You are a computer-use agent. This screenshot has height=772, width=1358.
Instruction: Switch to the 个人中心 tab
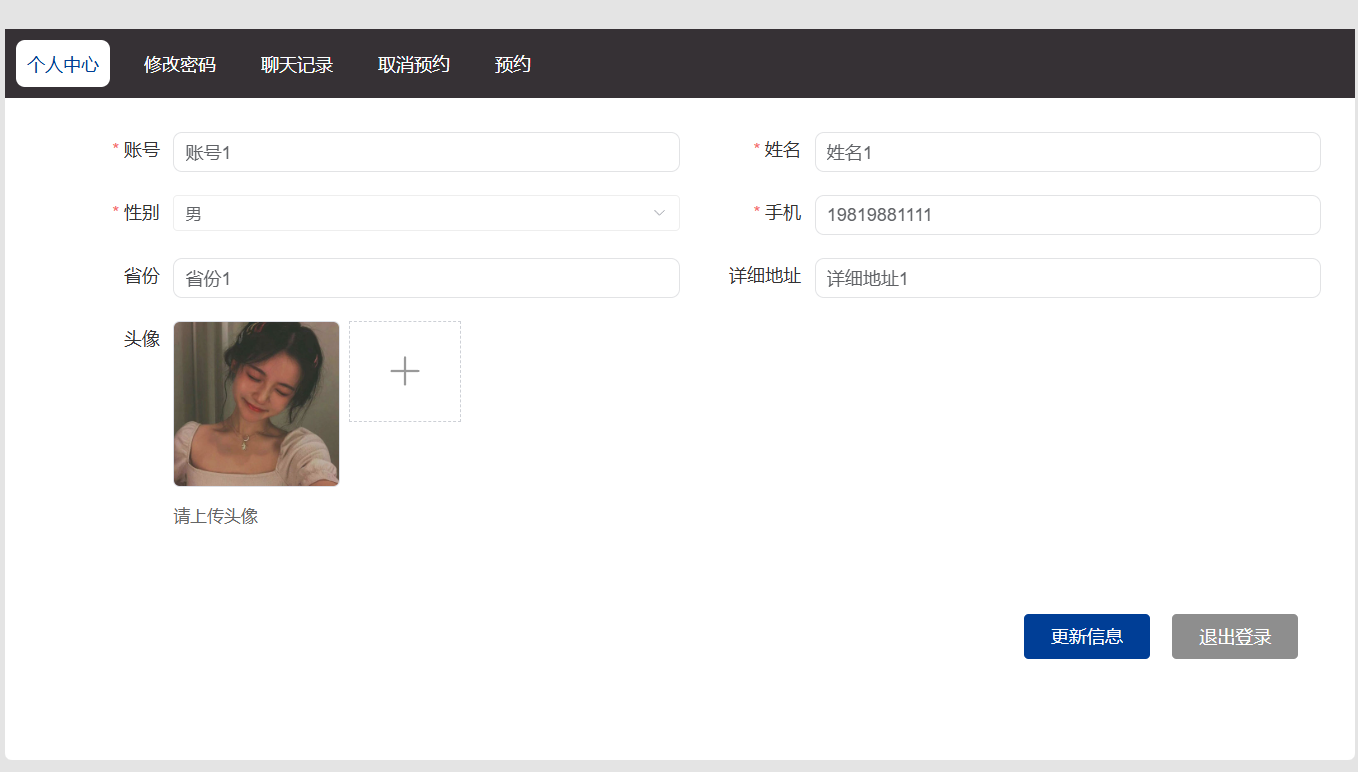coord(63,64)
